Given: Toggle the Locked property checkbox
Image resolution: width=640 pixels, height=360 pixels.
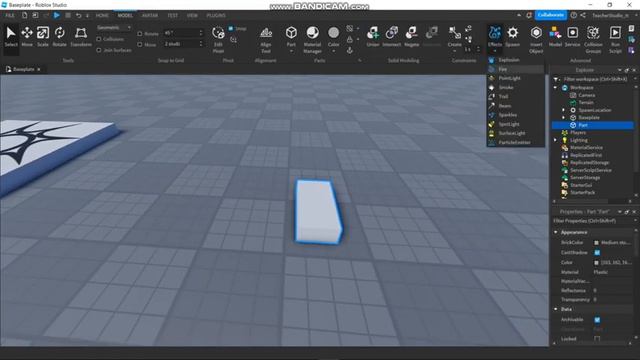Looking at the screenshot, I should point(597,338).
